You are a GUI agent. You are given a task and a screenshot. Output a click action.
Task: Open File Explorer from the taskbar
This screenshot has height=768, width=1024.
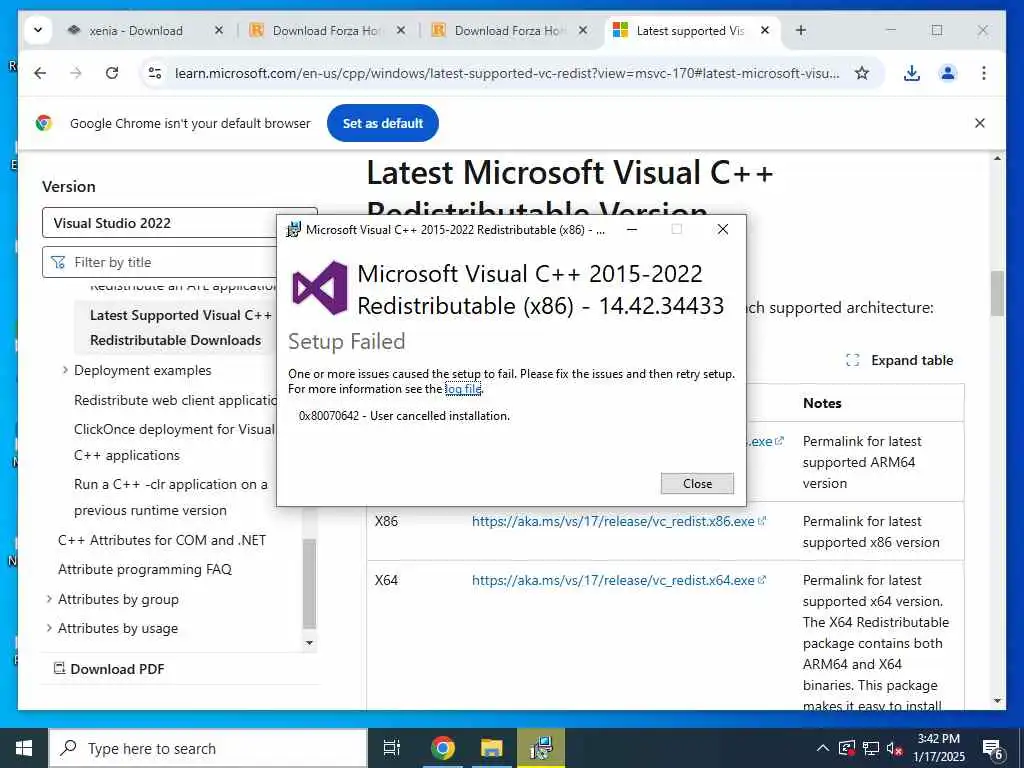[491, 748]
